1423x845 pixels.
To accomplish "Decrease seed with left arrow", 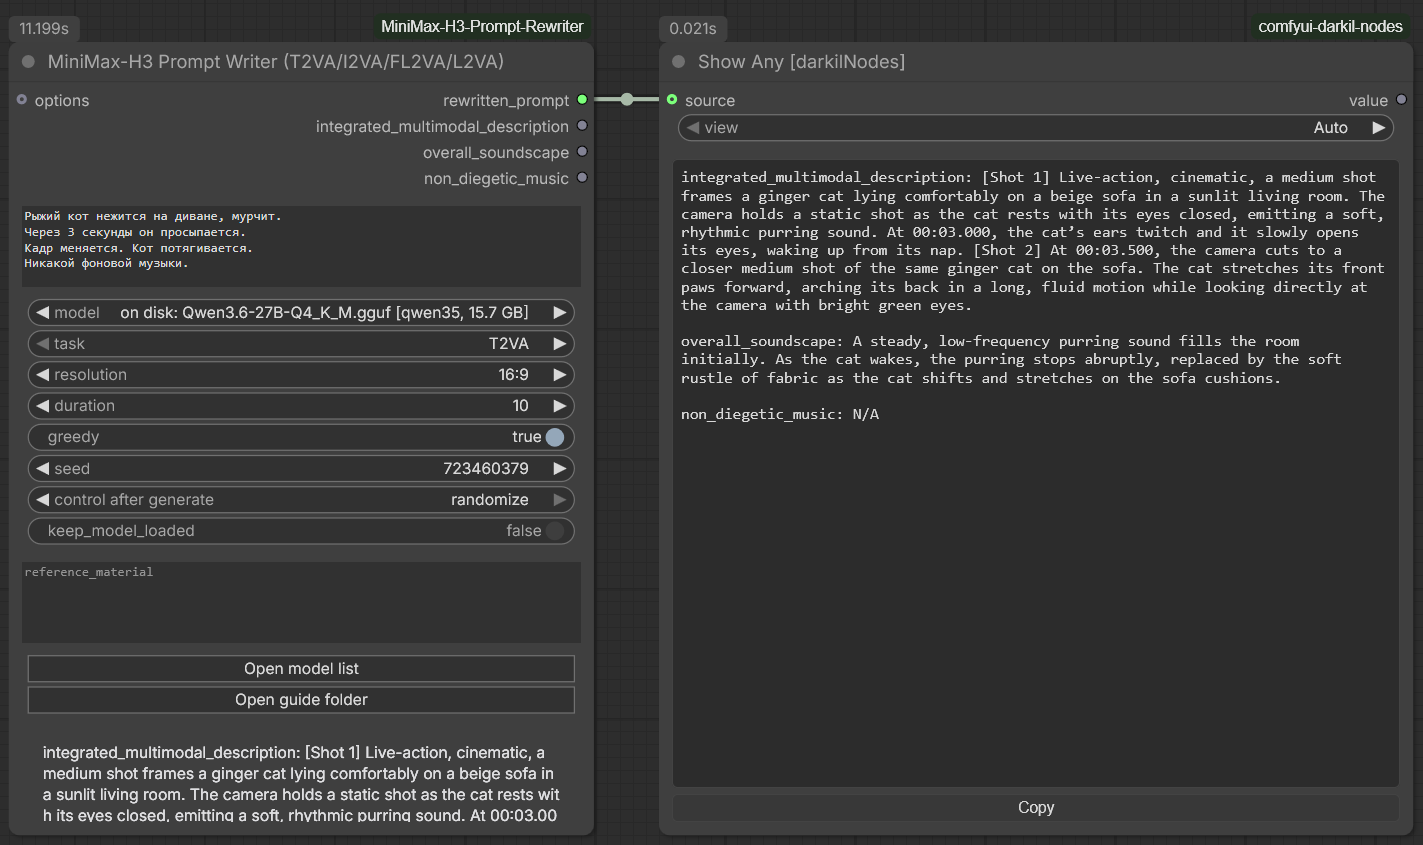I will (42, 468).
